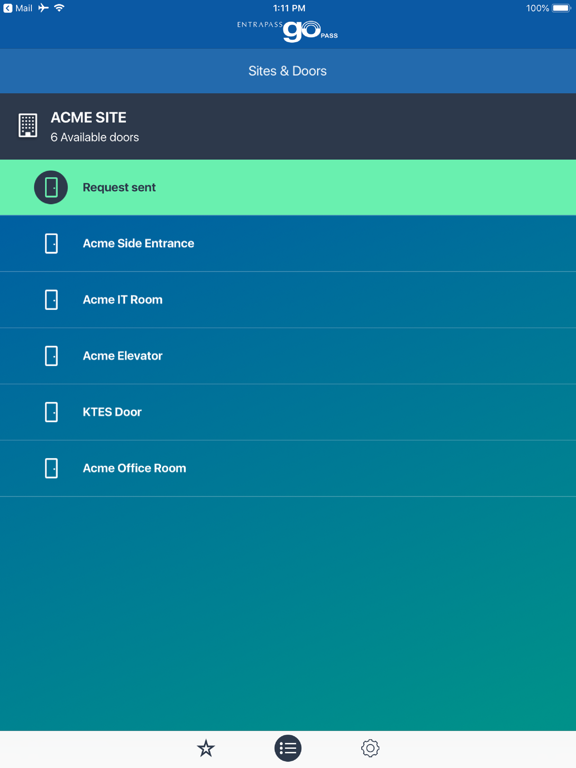This screenshot has width=576, height=768.
Task: Select the Acme Office Room label
Action: tap(134, 468)
